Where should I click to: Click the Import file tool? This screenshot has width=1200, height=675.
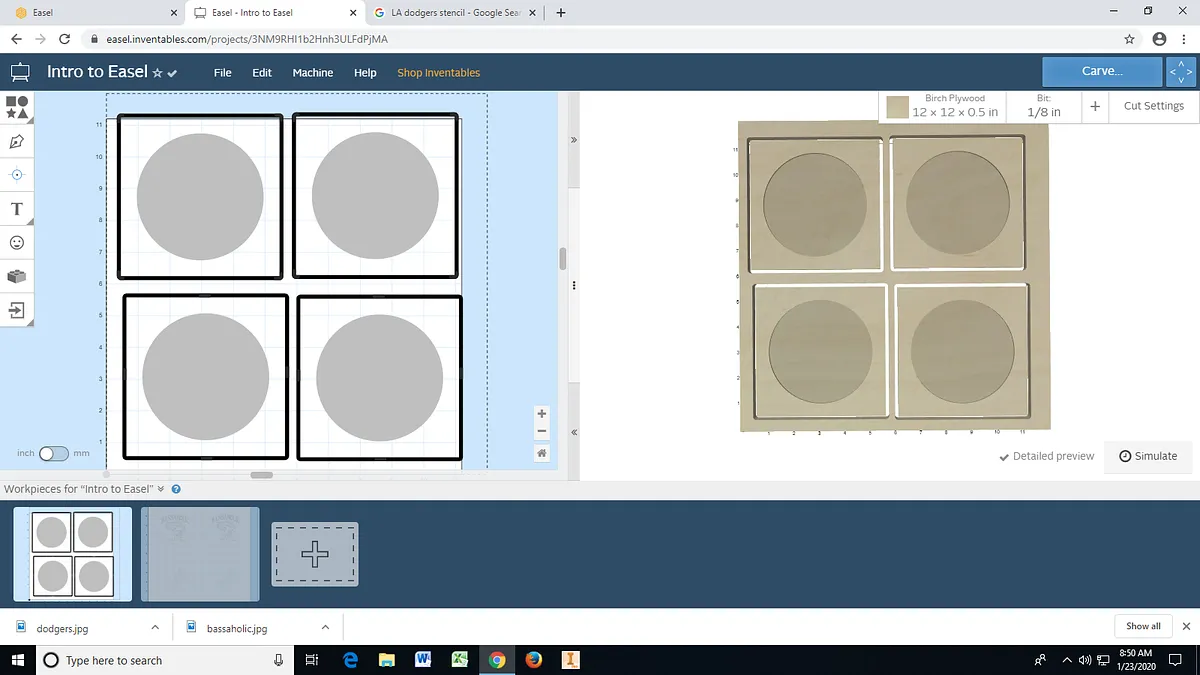tap(17, 311)
